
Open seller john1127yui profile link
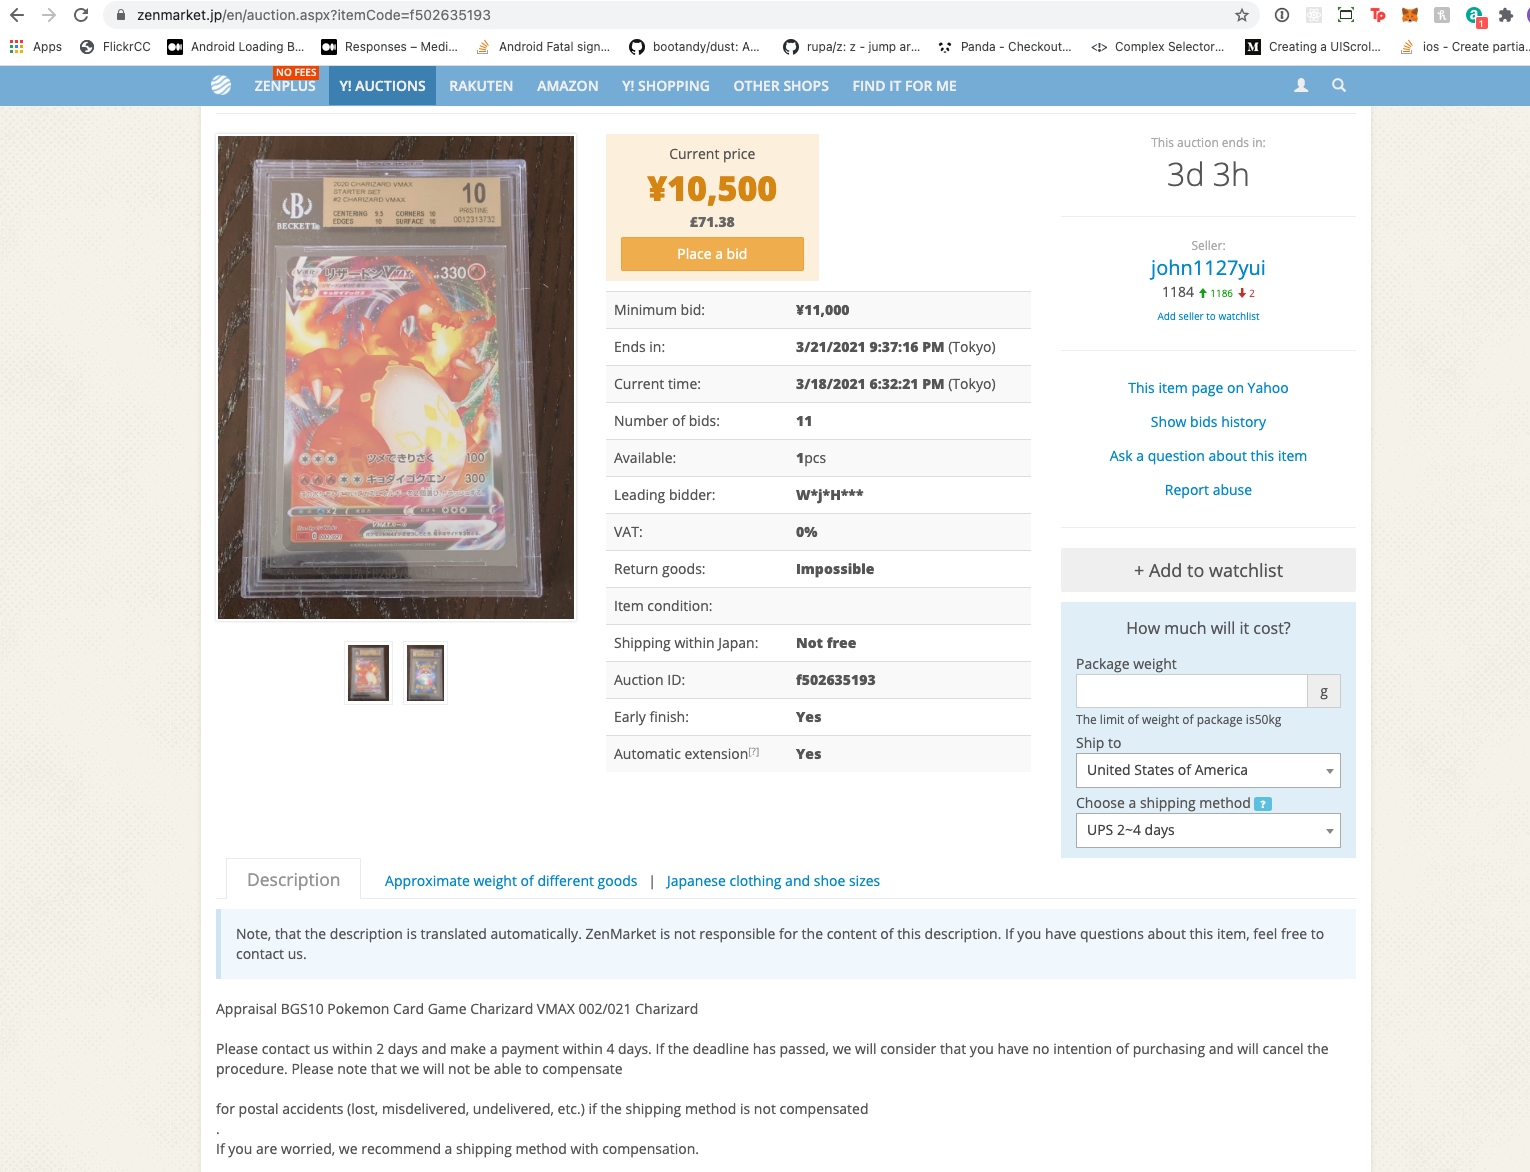(1208, 268)
